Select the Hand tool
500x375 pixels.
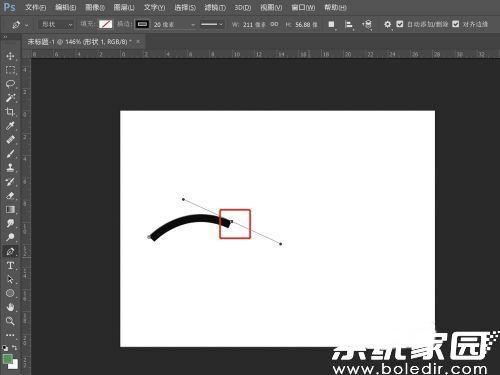(x=10, y=307)
